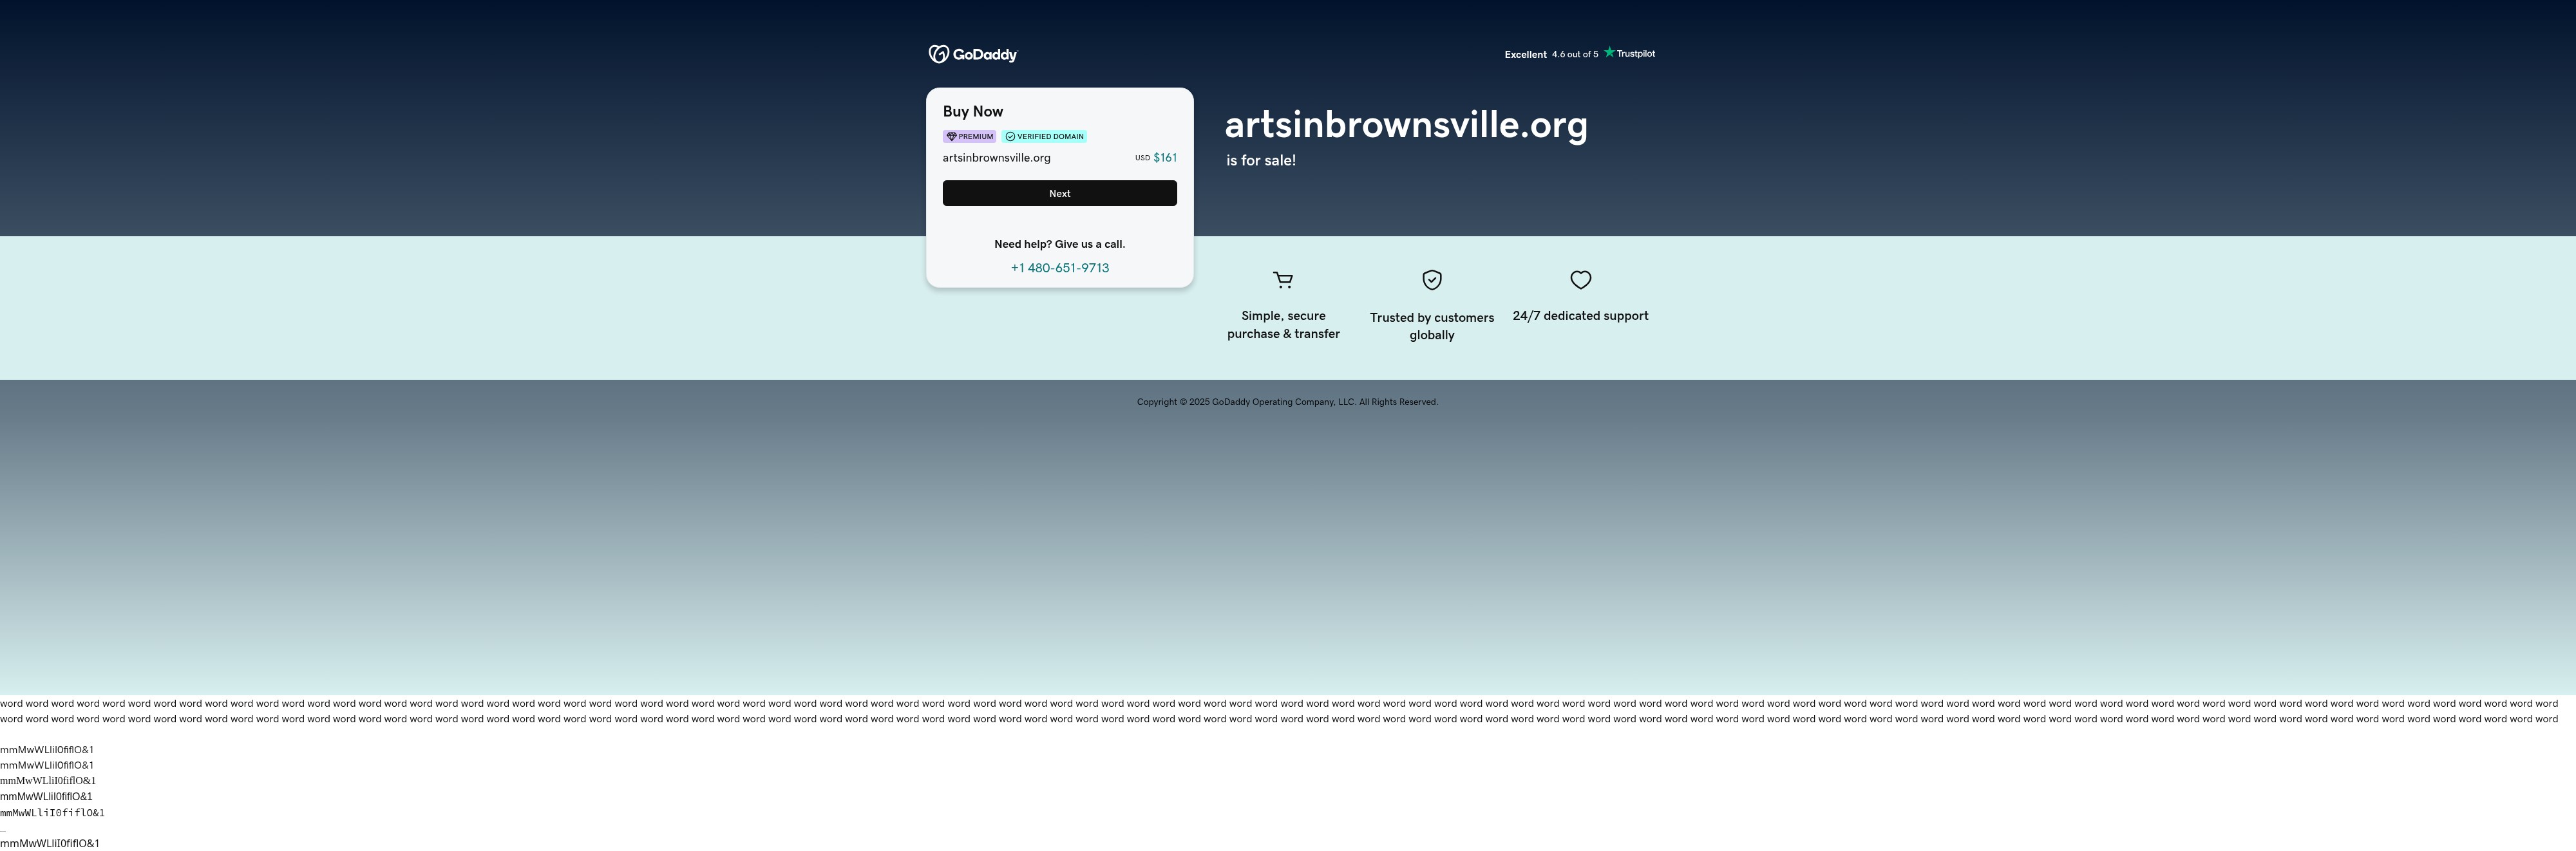Viewport: 2576px width, 851px height.
Task: Click '24/7 dedicated support' text
Action: (x=1580, y=316)
